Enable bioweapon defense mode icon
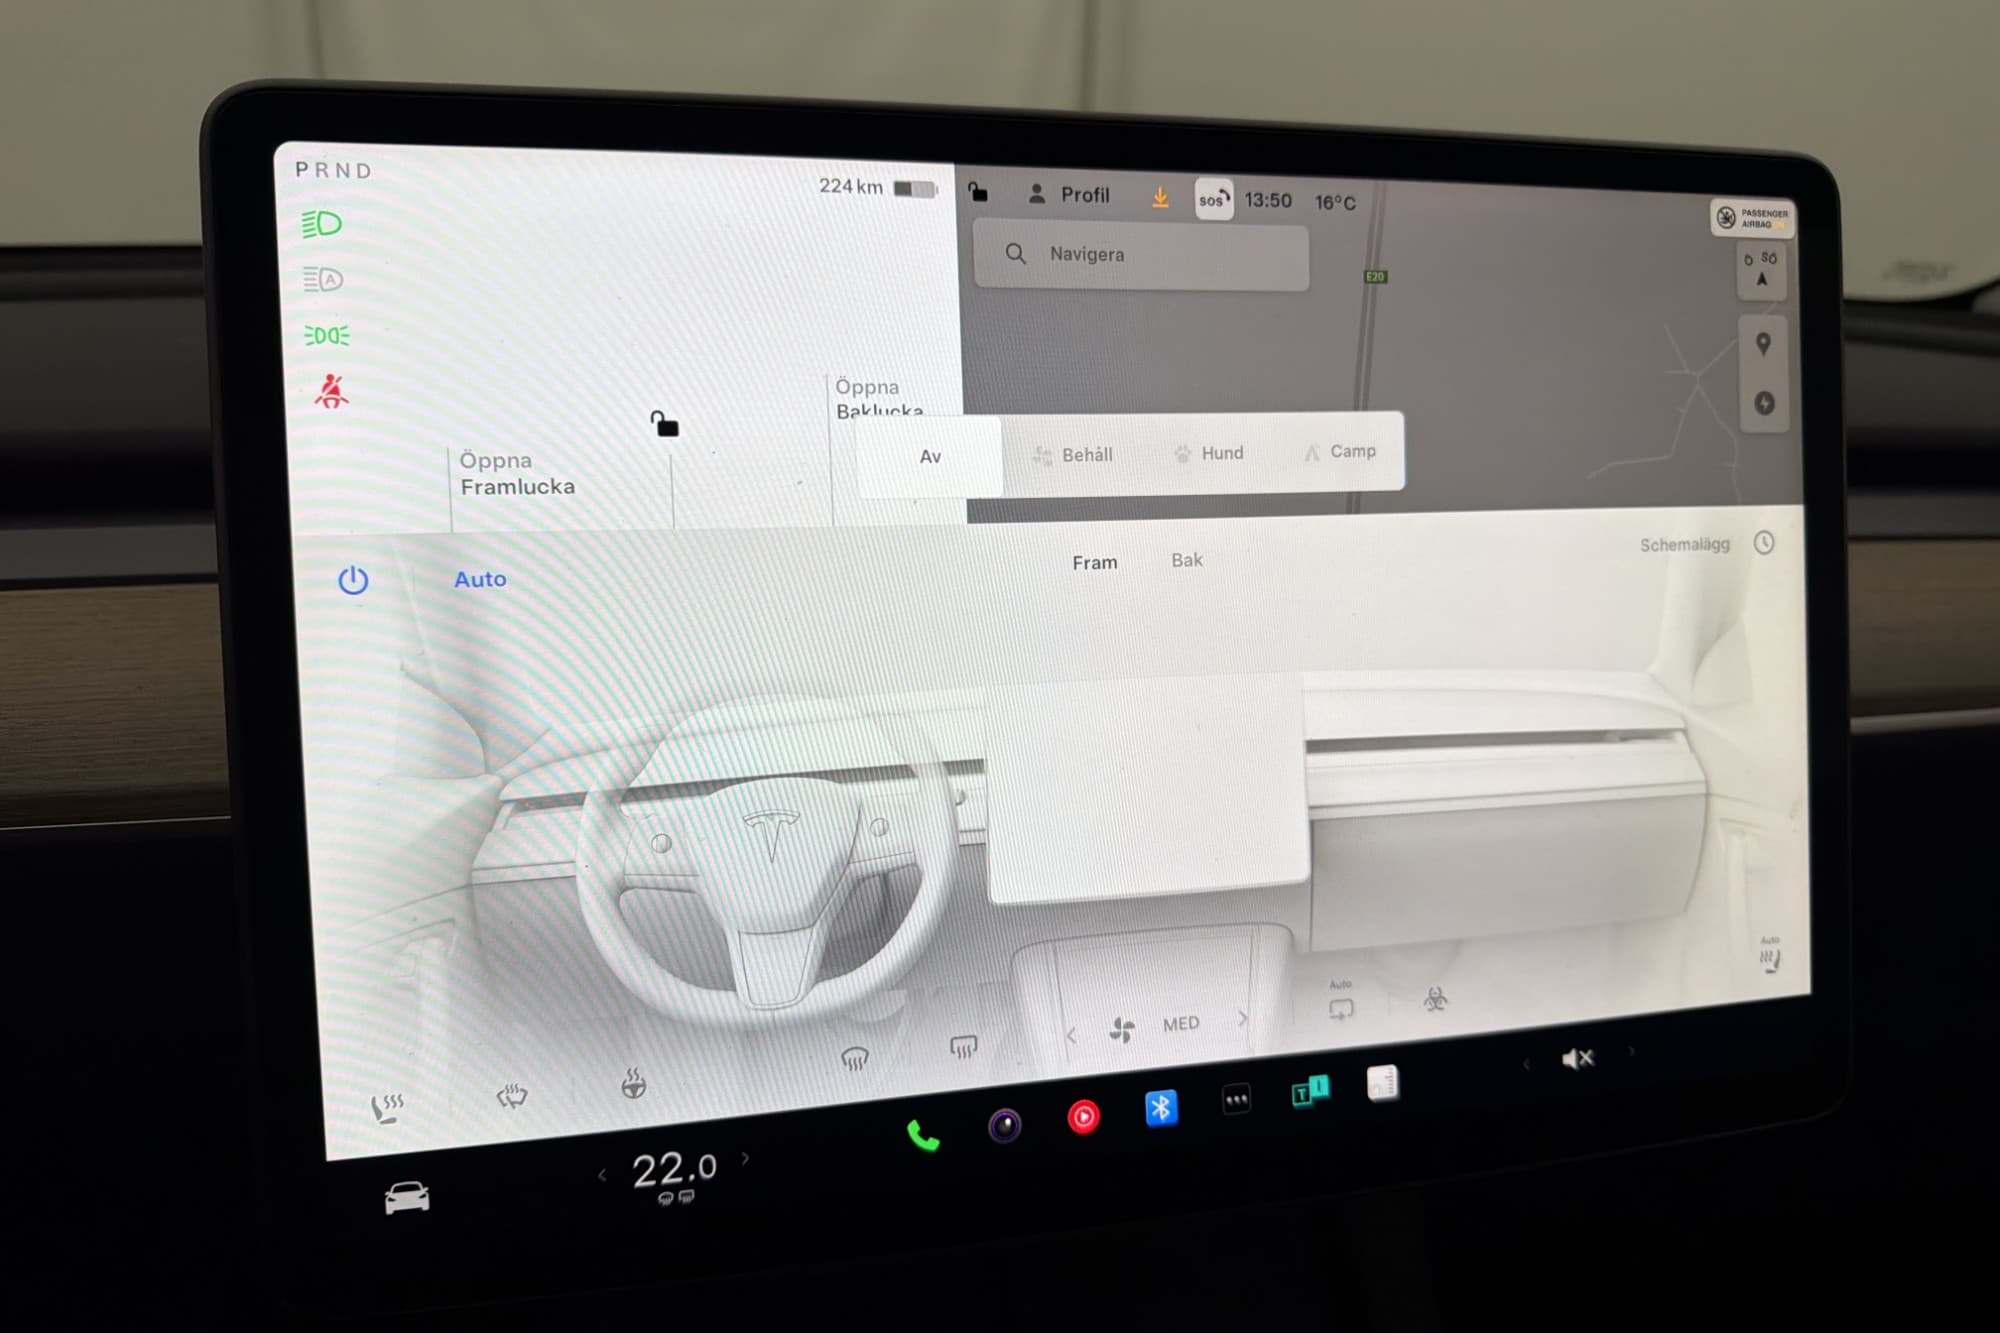2000x1333 pixels. [x=1435, y=998]
